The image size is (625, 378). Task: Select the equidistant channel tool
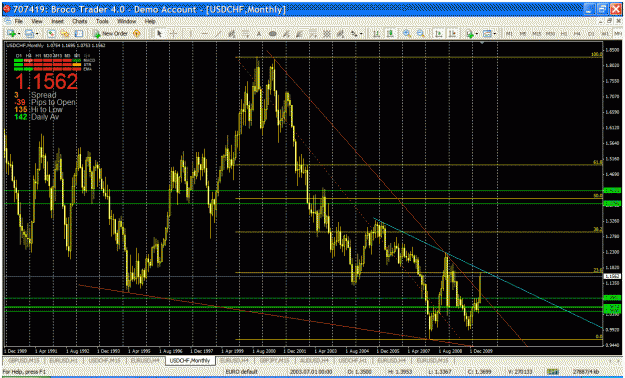click(x=232, y=34)
